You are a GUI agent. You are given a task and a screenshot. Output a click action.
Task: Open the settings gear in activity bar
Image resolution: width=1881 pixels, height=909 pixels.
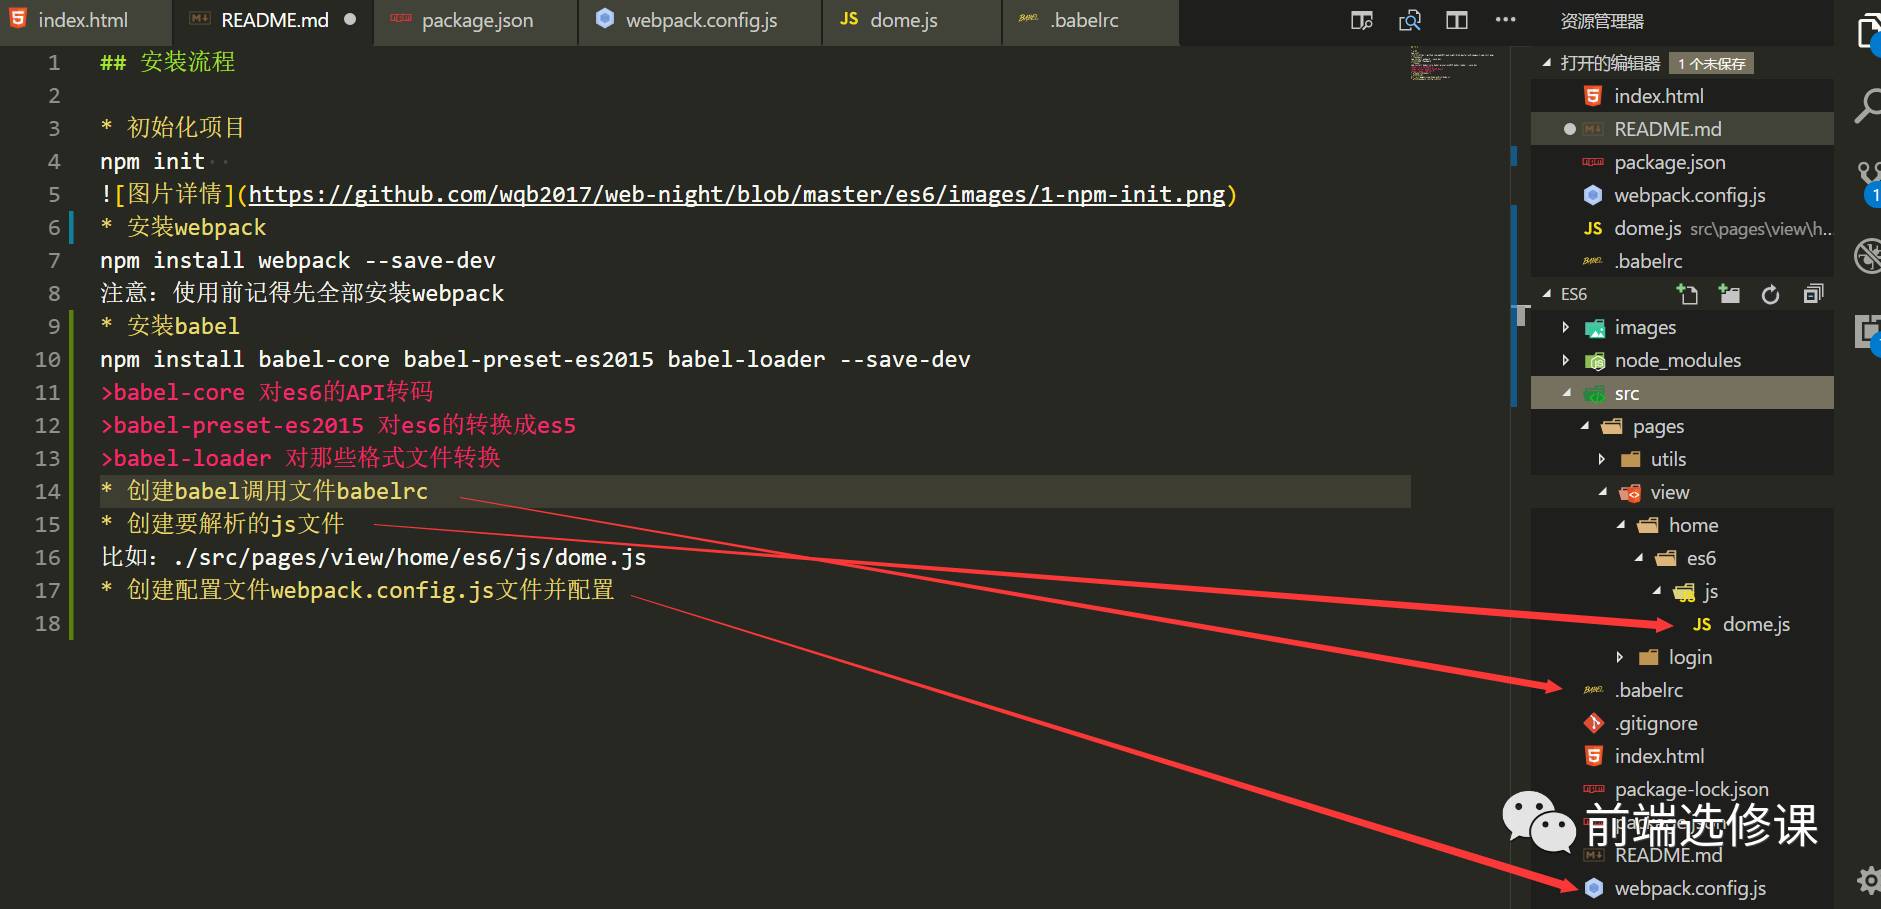coord(1867,880)
